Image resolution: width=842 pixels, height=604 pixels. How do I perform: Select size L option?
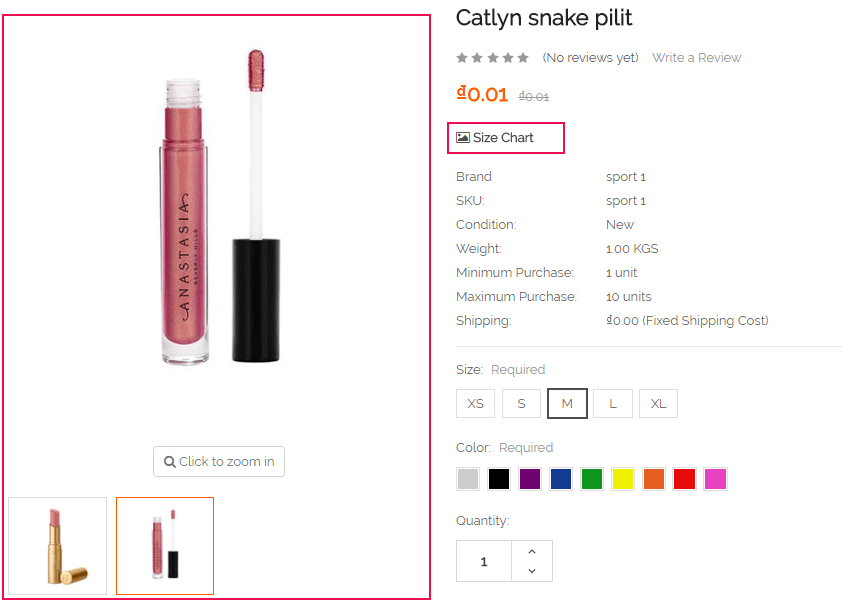pos(613,404)
